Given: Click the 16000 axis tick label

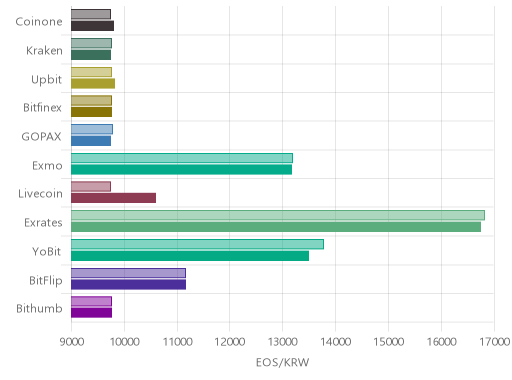Looking at the screenshot, I should 442,342.
